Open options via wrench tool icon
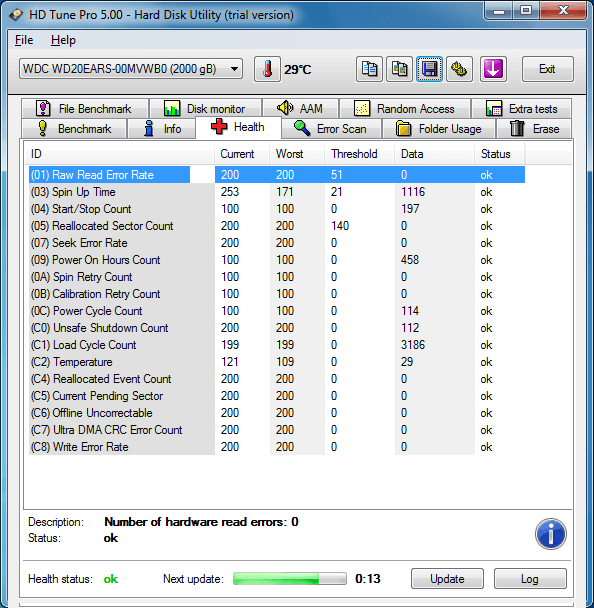This screenshot has height=608, width=594. [x=459, y=69]
